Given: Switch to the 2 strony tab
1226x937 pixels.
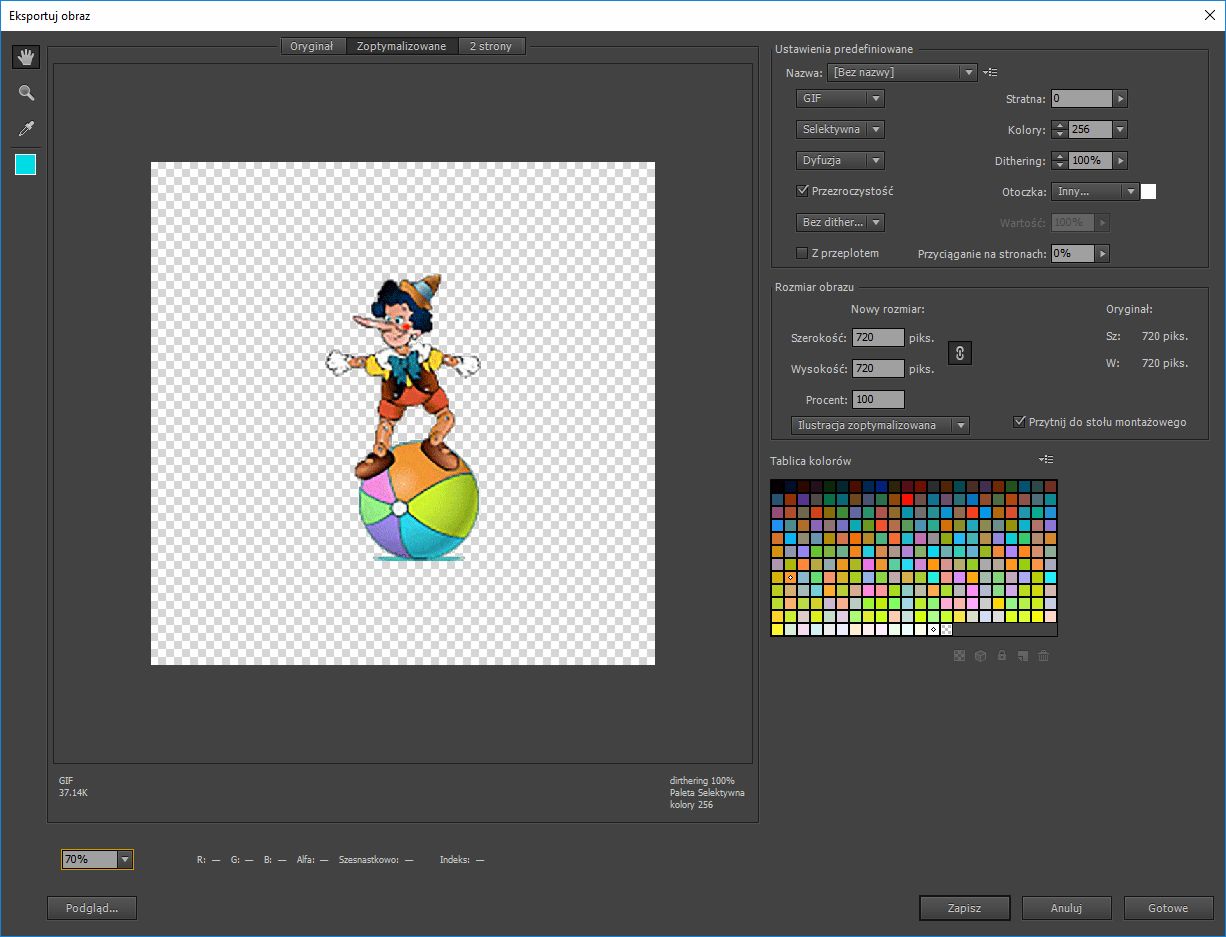Looking at the screenshot, I should (490, 46).
